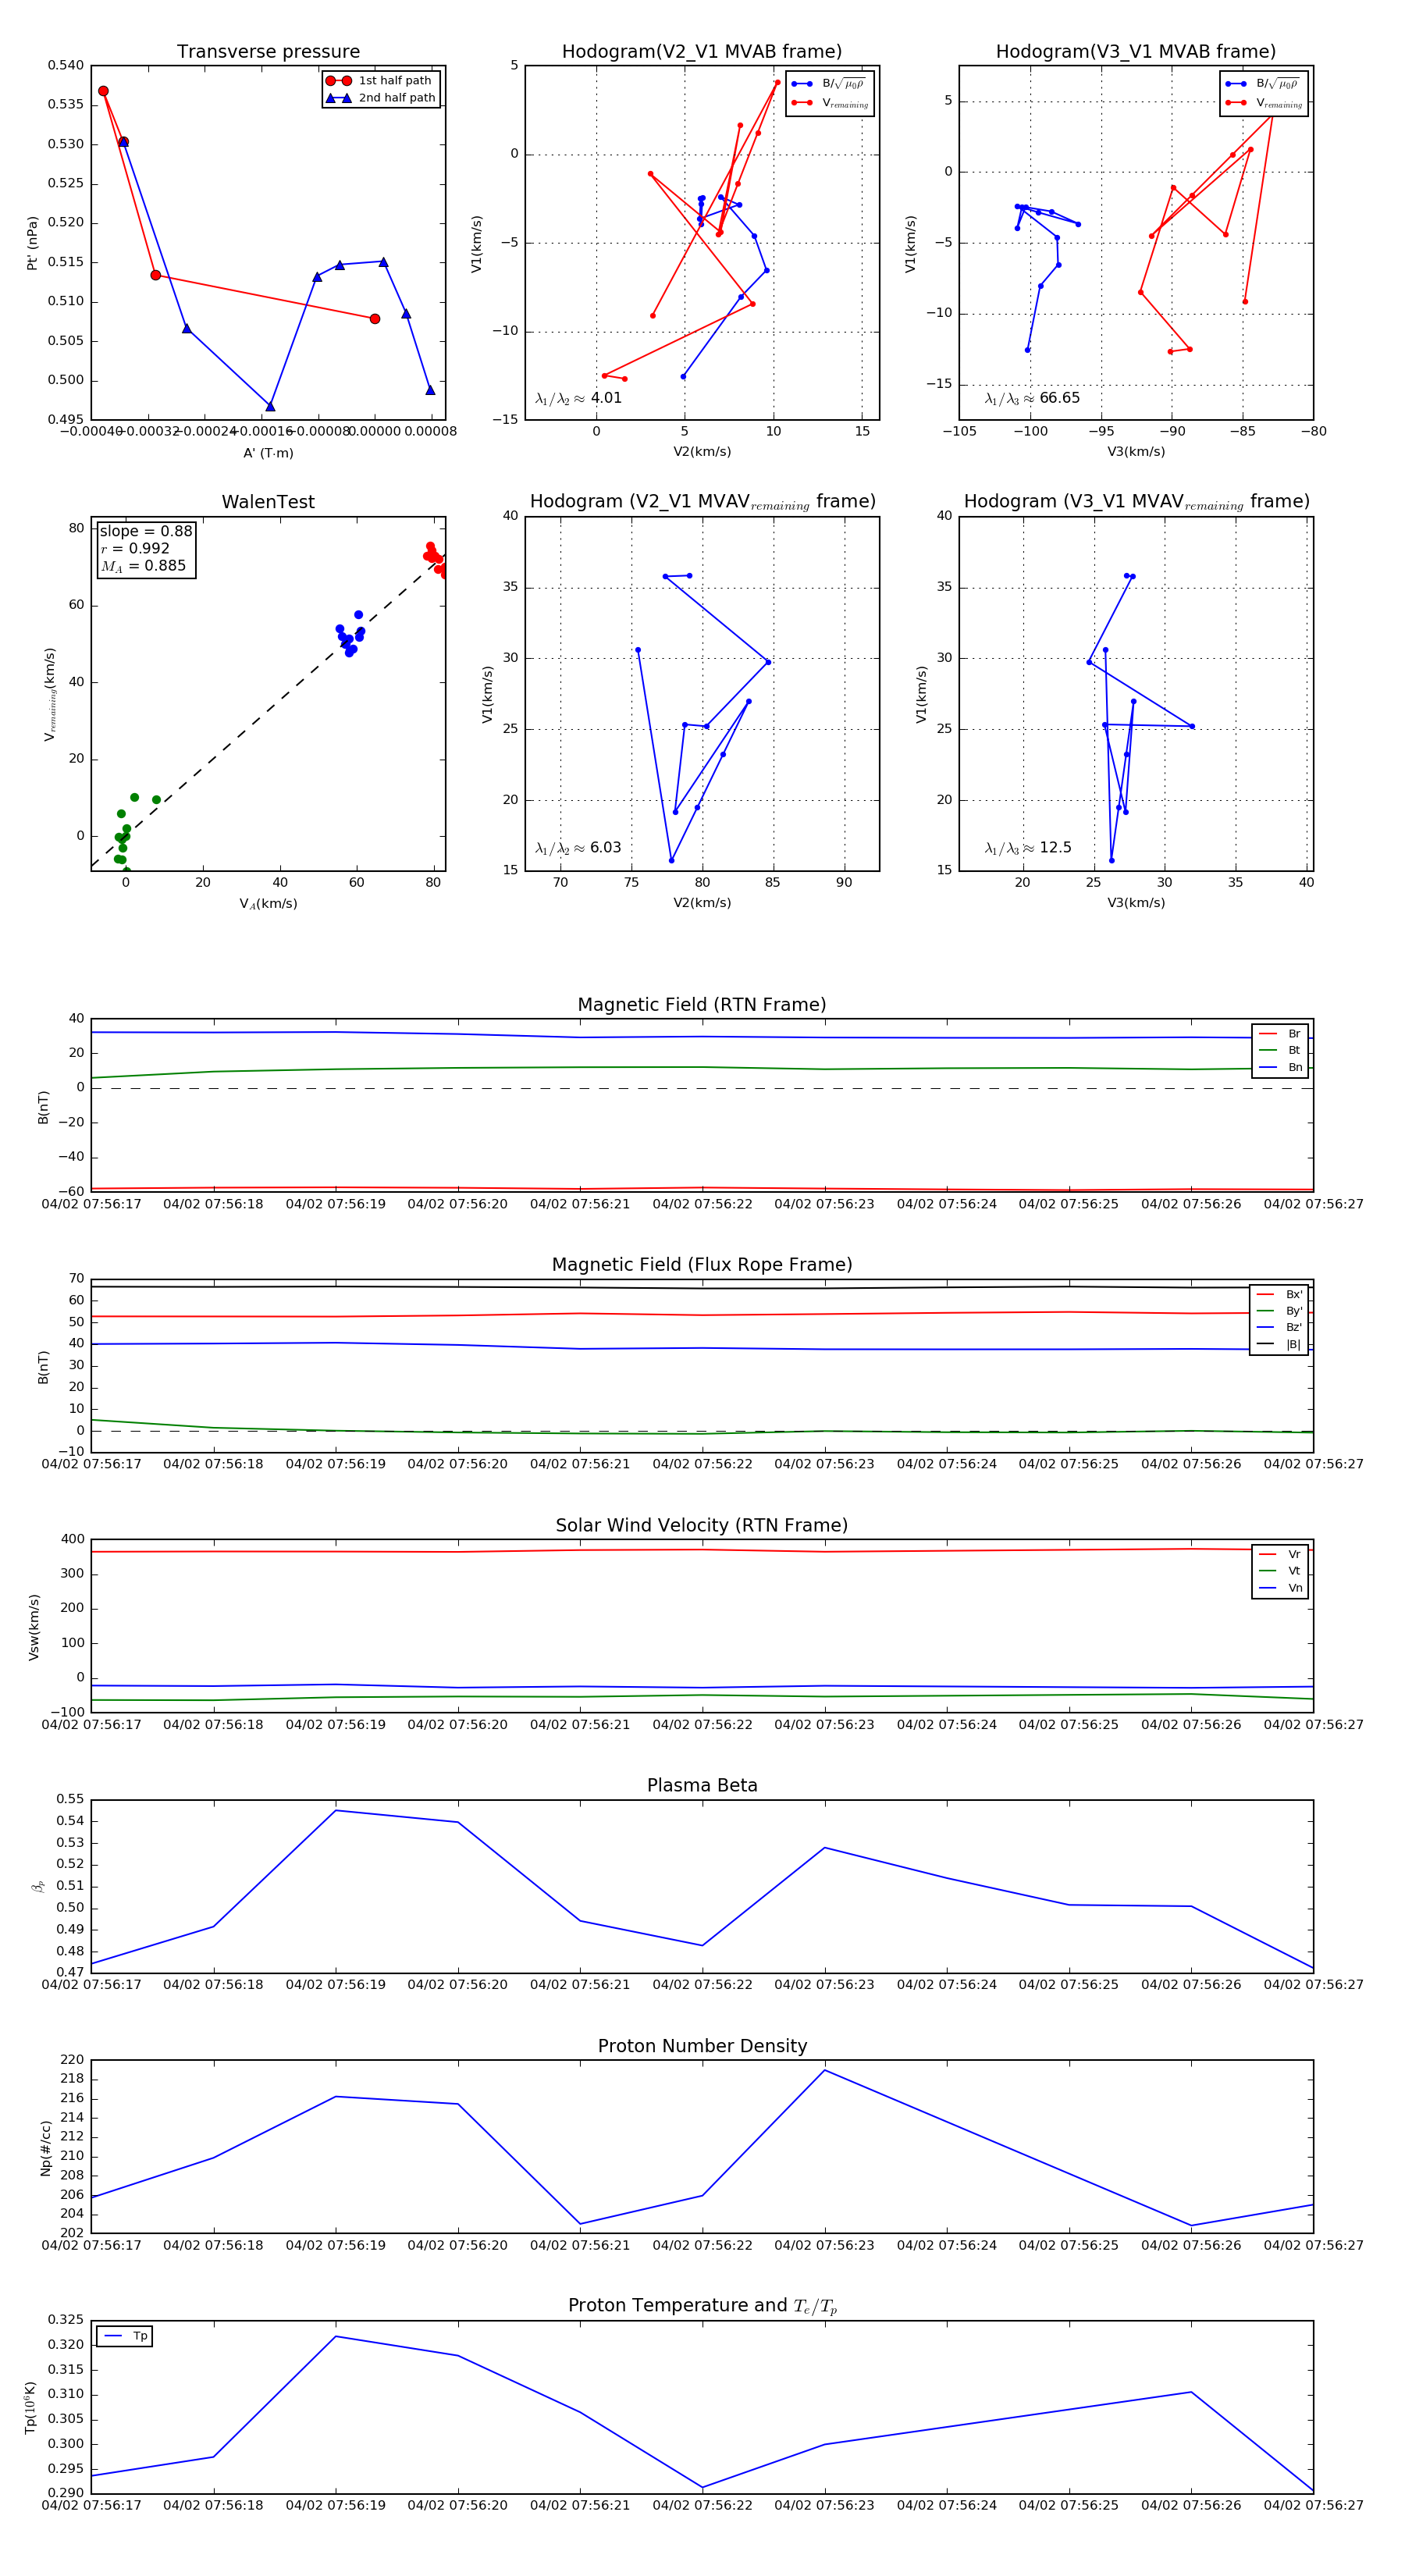1405x2576 pixels.
Task: Click the Proton Number Density peak at 07:56:23
Action: coord(825,2070)
